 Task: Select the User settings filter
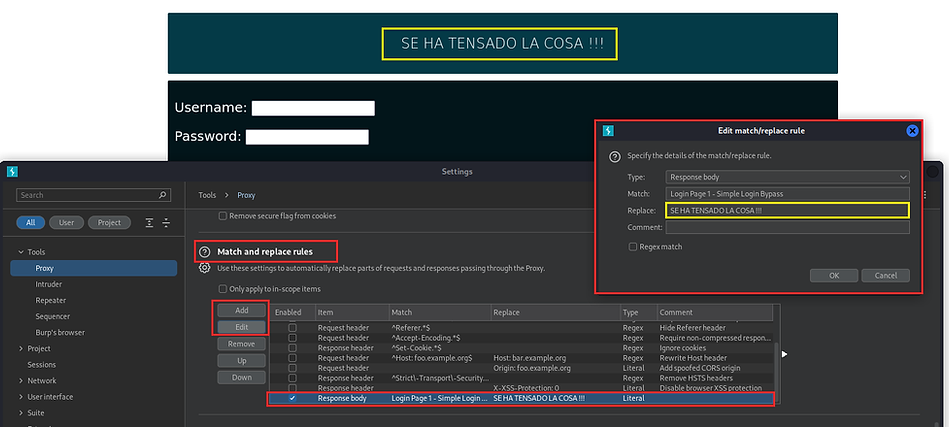click(67, 223)
